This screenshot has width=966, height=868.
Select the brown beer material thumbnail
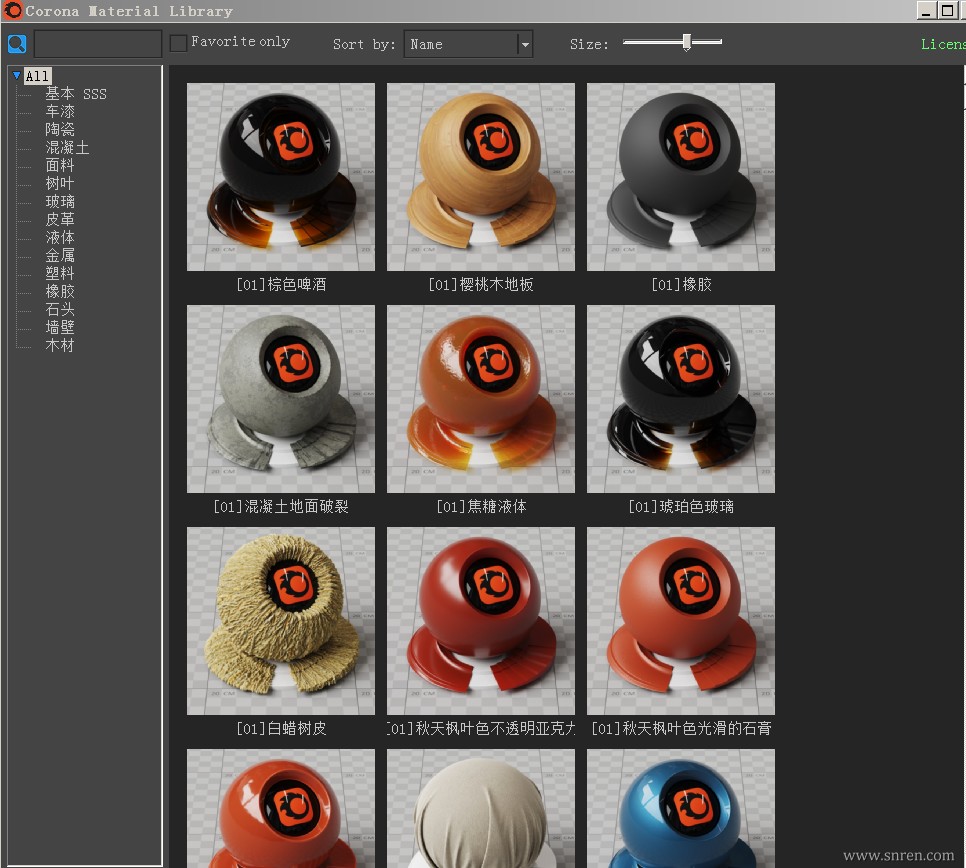tap(281, 177)
